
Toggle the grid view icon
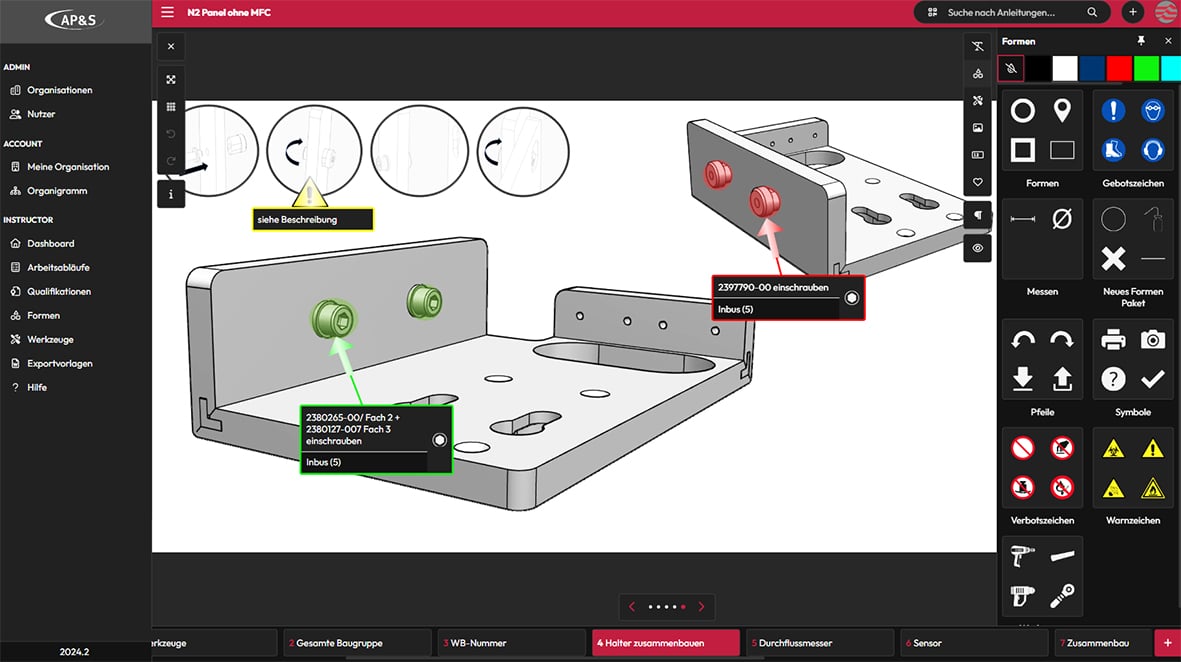click(x=171, y=107)
